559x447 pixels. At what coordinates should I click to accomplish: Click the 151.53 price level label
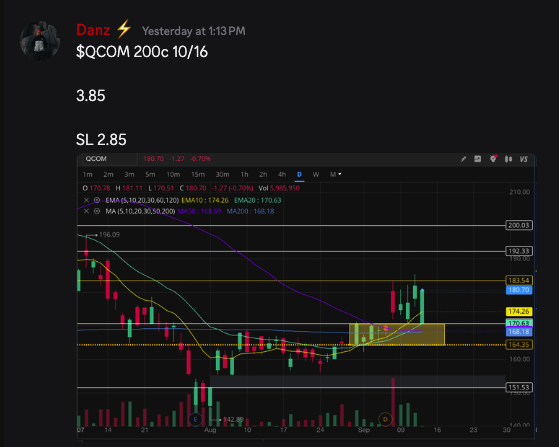[x=519, y=387]
